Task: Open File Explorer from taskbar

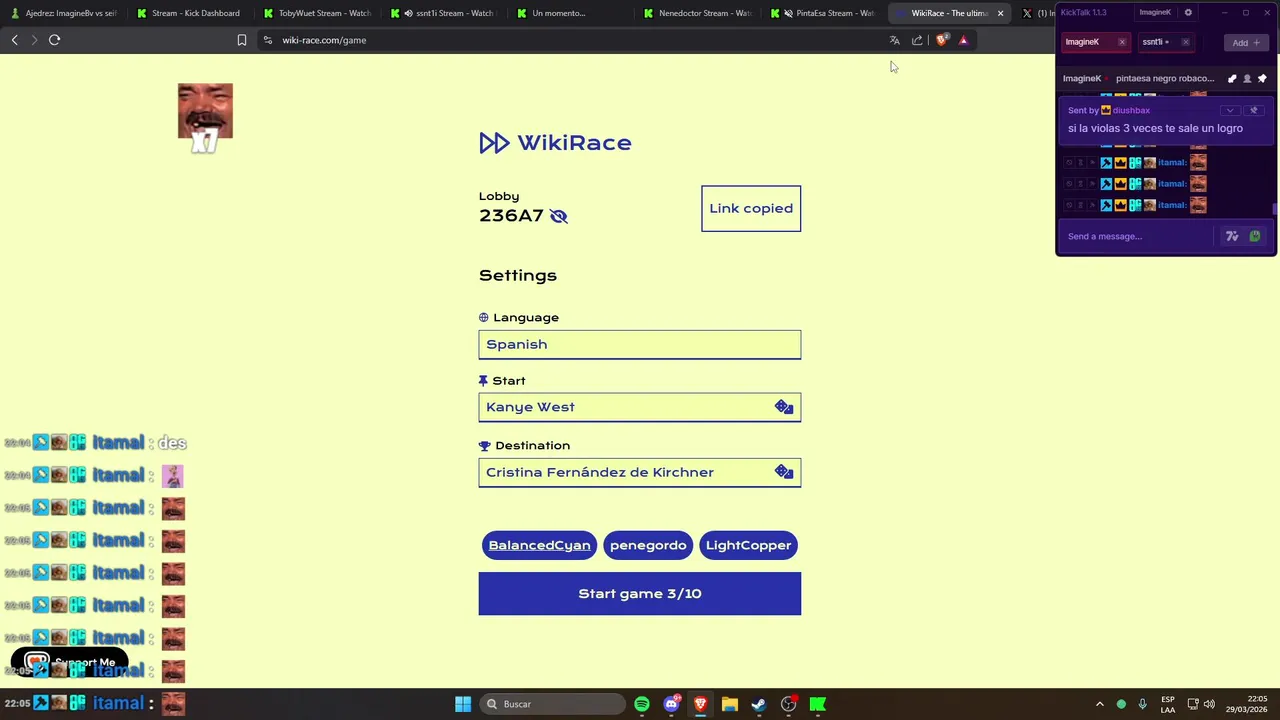Action: (730, 704)
